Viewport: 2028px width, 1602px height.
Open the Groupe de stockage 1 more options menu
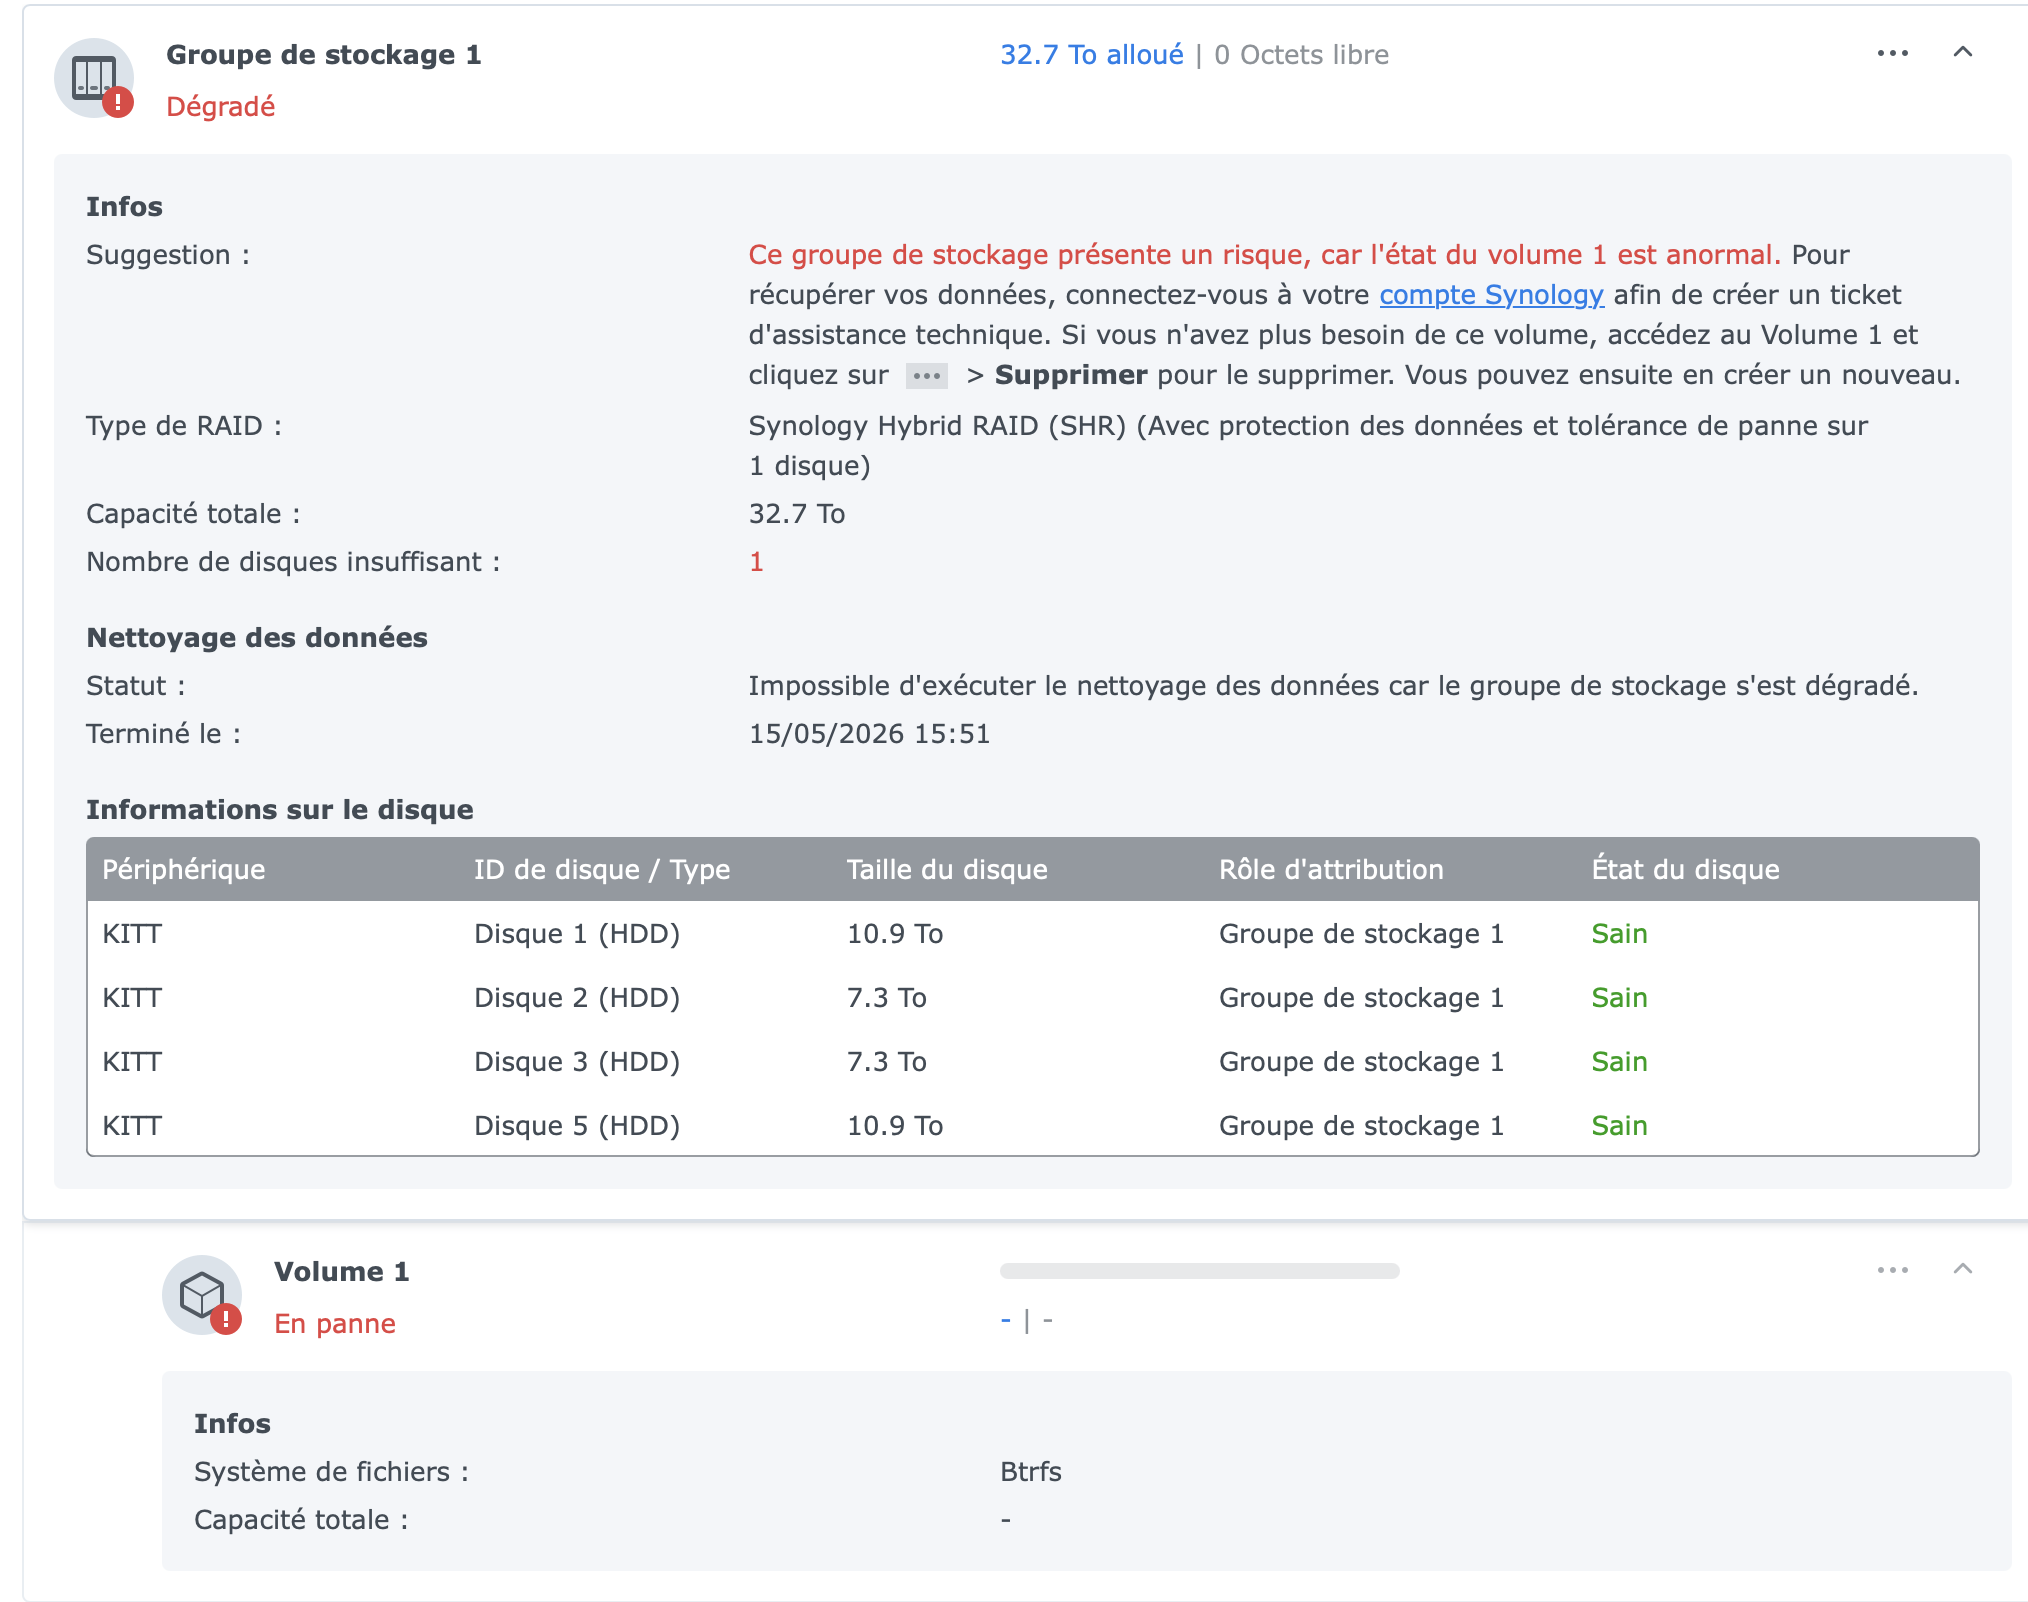pyautogui.click(x=1892, y=53)
